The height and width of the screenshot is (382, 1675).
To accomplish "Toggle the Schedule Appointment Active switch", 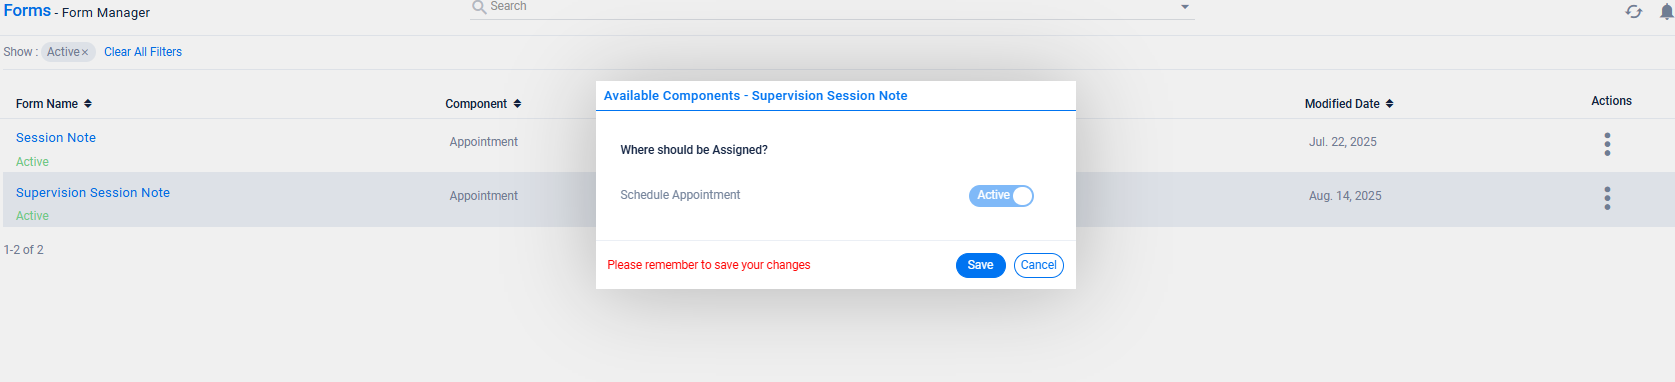I will (1001, 196).
